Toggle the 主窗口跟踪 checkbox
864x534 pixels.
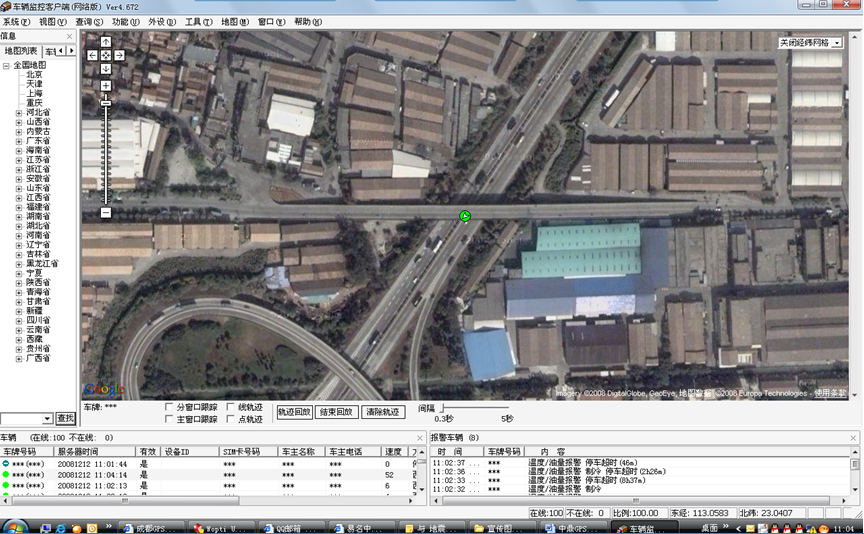[169, 420]
